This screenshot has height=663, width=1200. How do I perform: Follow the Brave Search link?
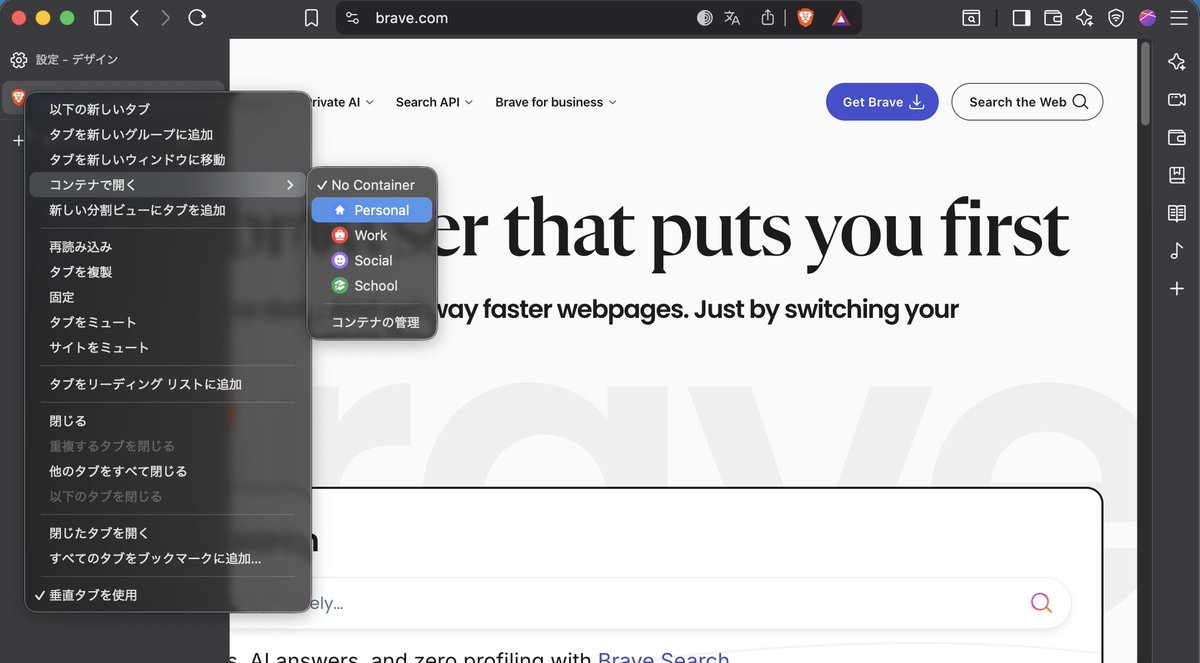tap(663, 657)
